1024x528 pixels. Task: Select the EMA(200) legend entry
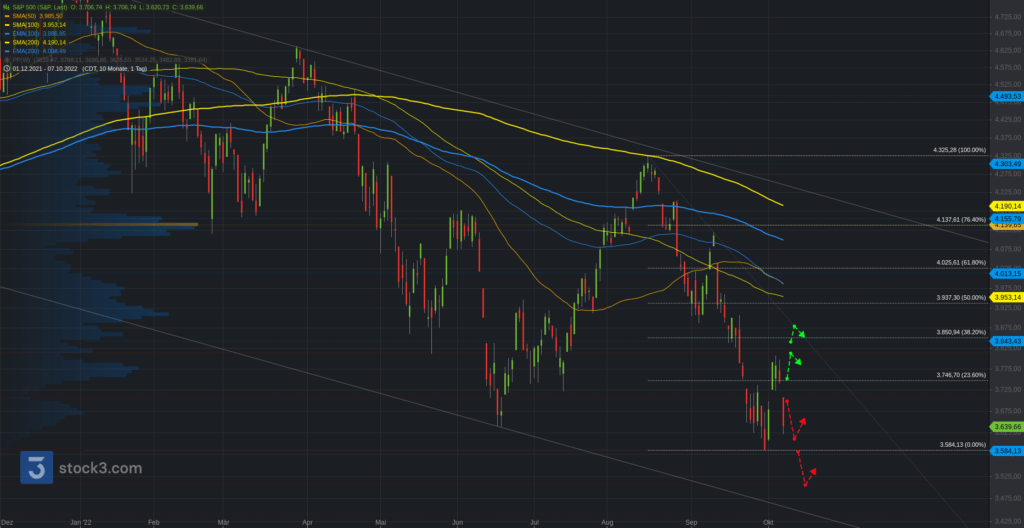[x=39, y=51]
